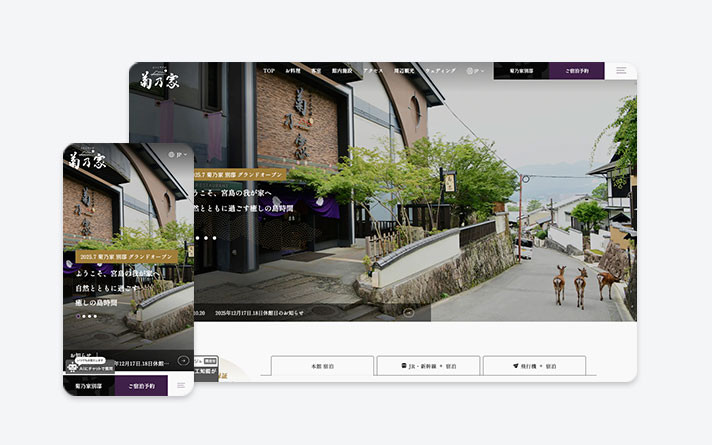Viewport: 712px width, 445px height.
Task: Tap the ご宿泊予約 button in mobile footer
Action: (141, 385)
